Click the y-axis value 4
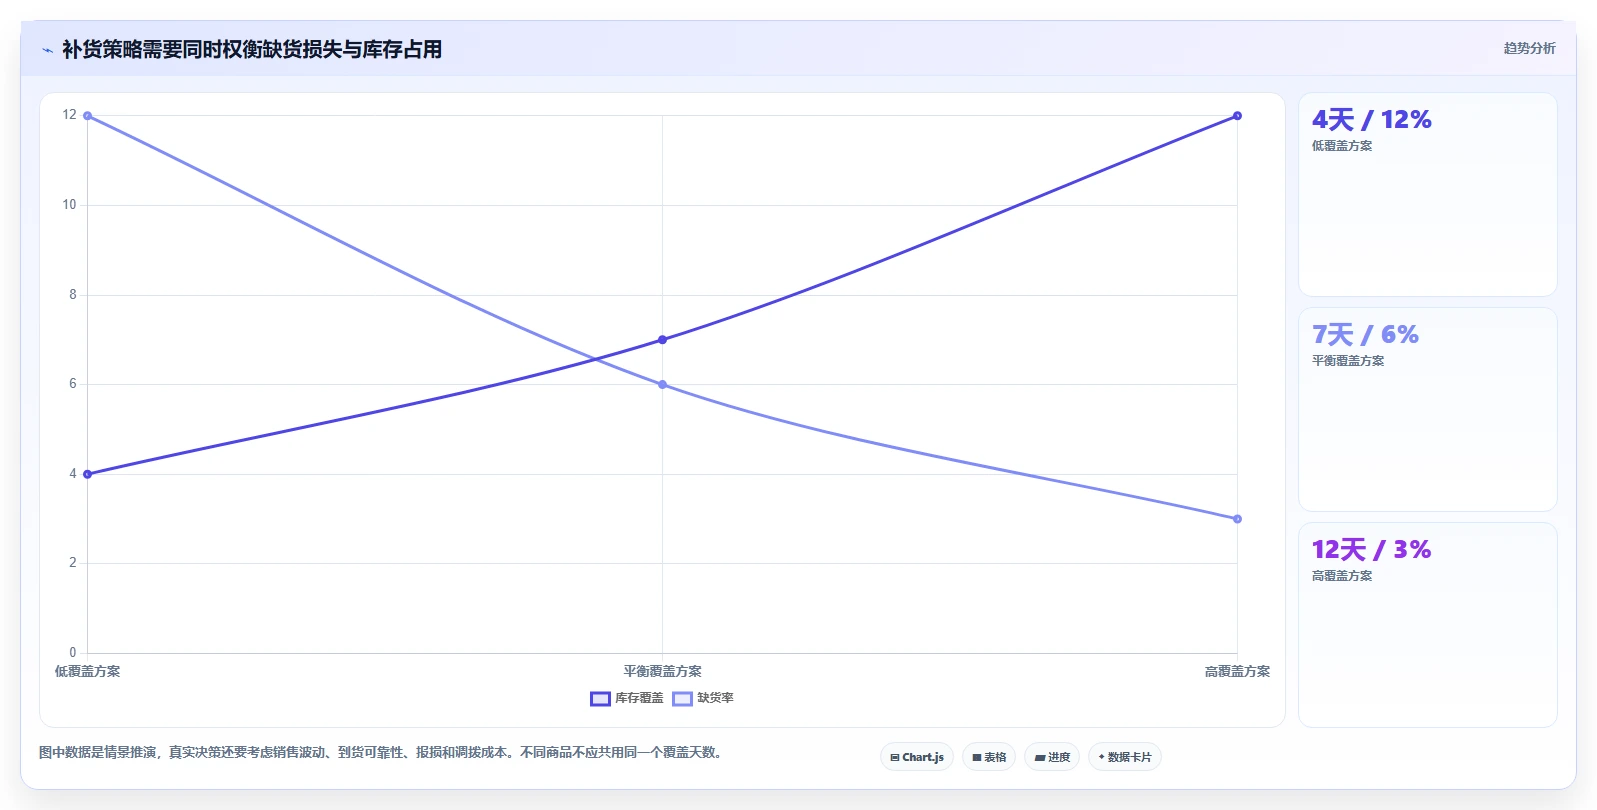The height and width of the screenshot is (810, 1597). coord(73,474)
